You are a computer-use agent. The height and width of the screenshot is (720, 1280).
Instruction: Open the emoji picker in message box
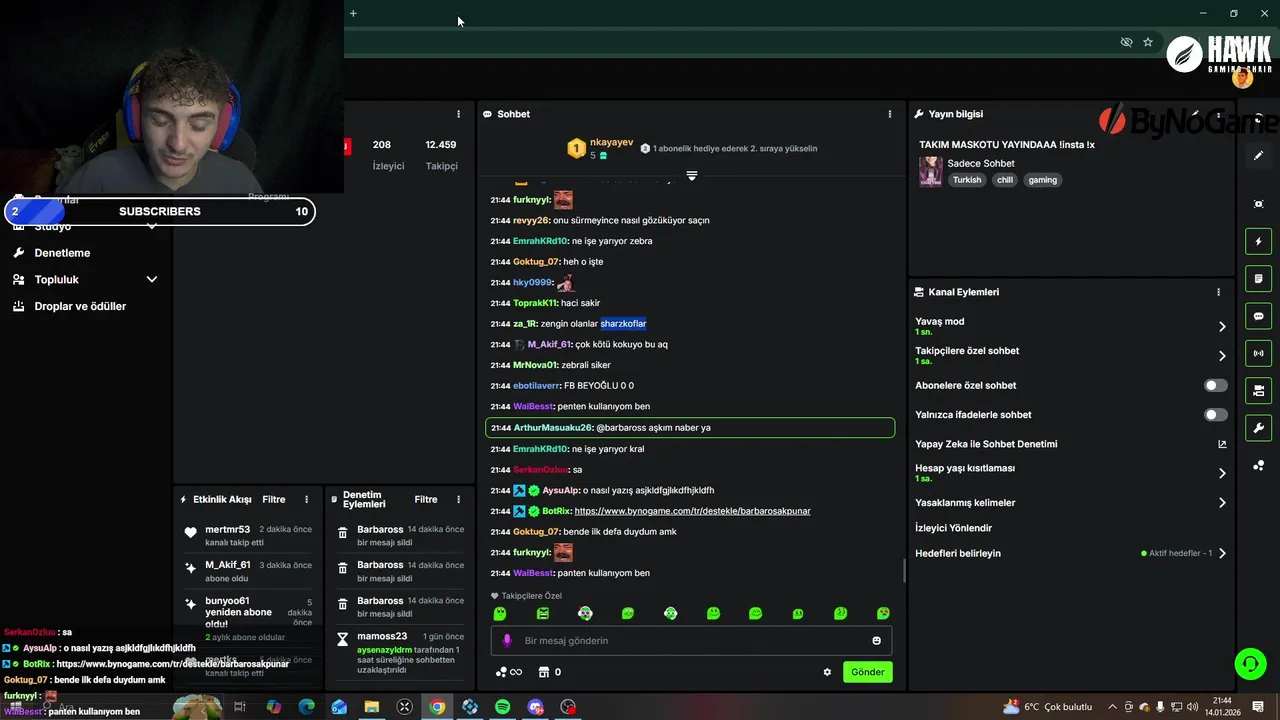coord(877,641)
